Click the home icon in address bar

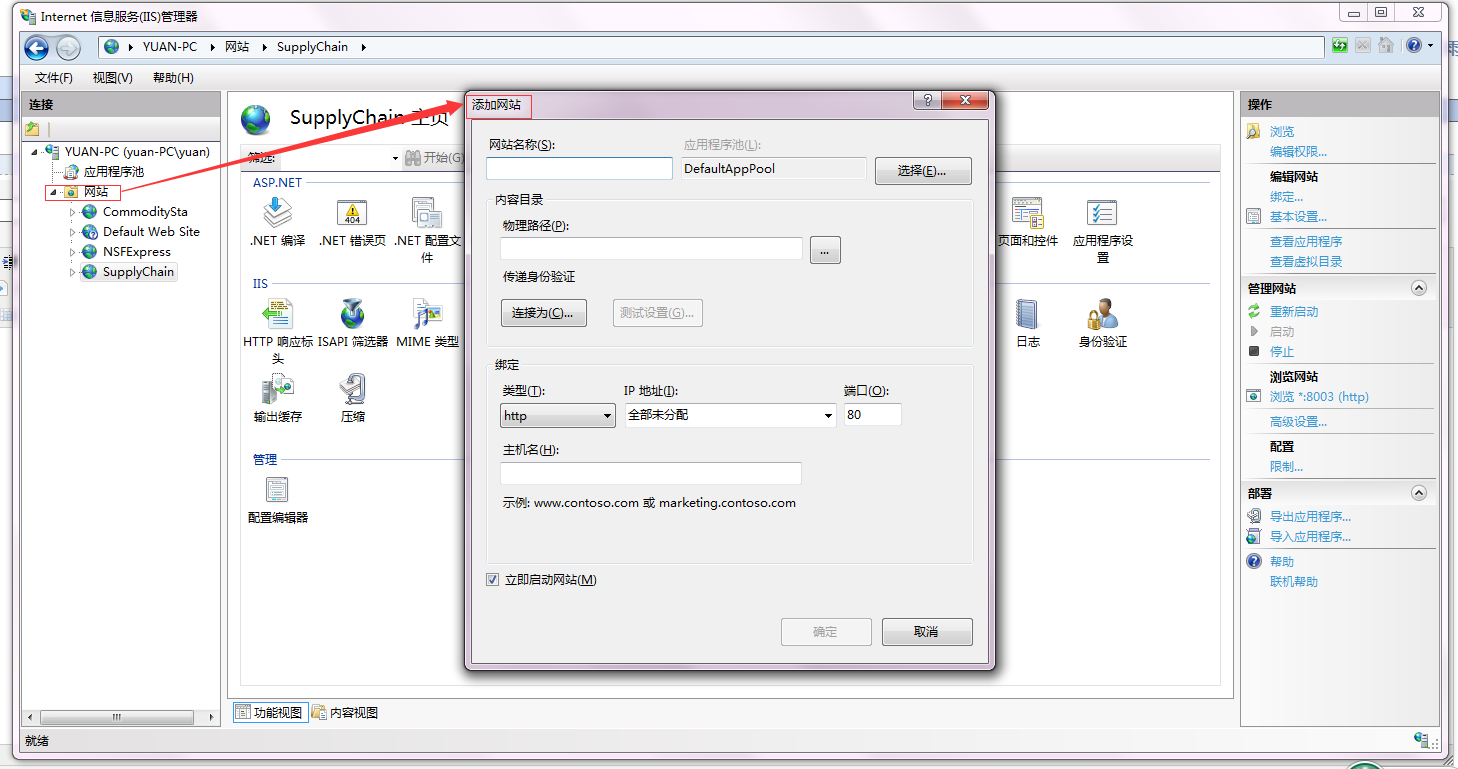click(x=1386, y=45)
